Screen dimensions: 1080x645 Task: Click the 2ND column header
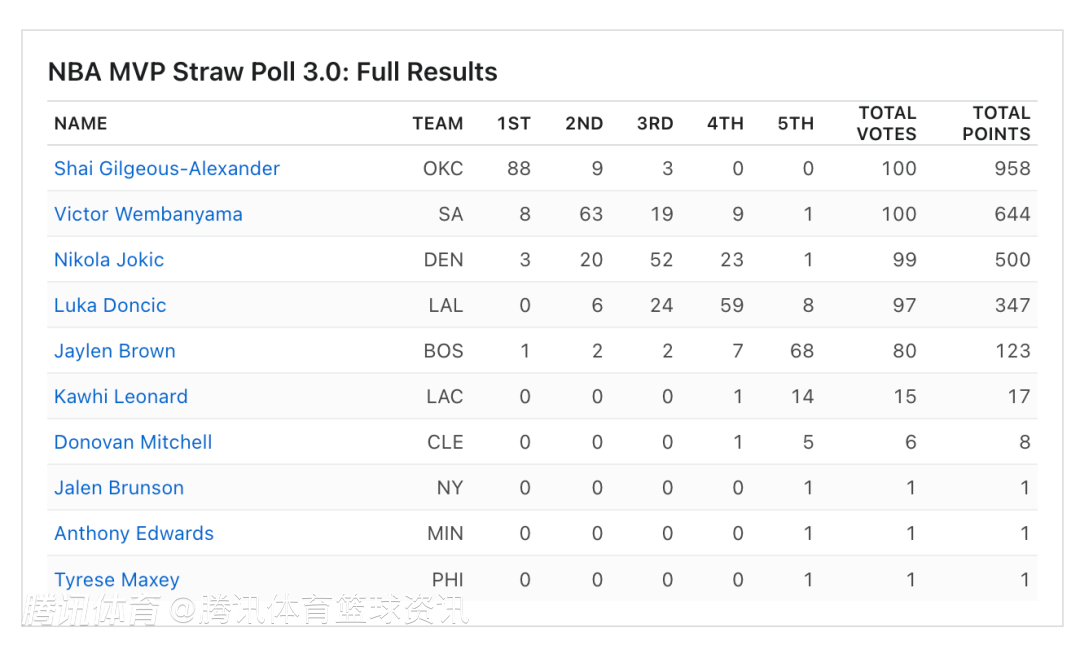(x=584, y=124)
